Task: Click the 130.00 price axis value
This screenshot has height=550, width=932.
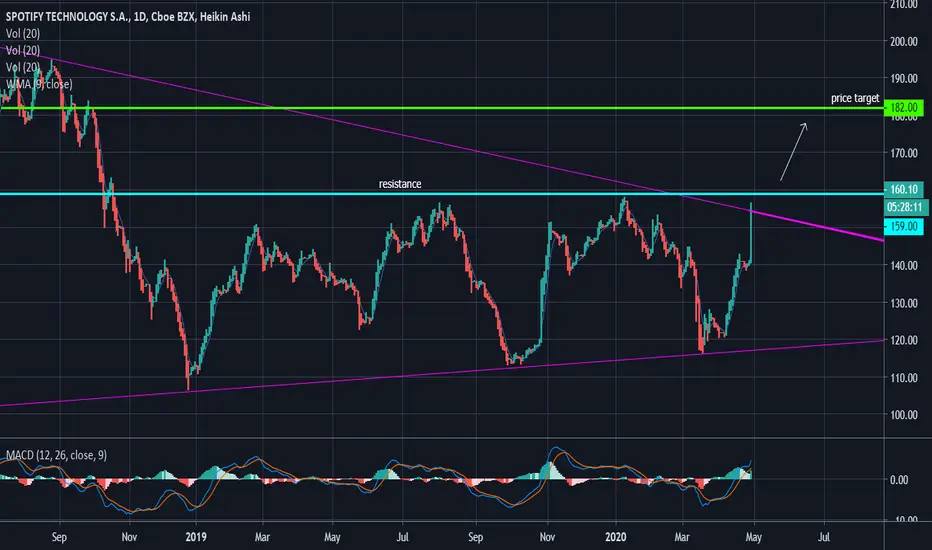Action: [x=903, y=303]
